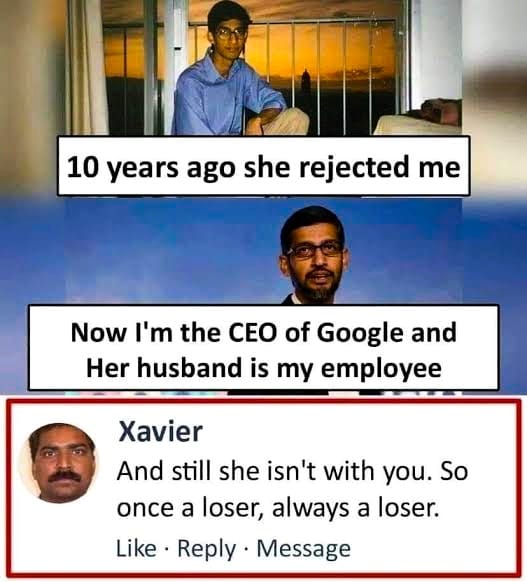The height and width of the screenshot is (582, 527).
Task: Select the comment line "And still she isn't with you"
Action: click(272, 471)
